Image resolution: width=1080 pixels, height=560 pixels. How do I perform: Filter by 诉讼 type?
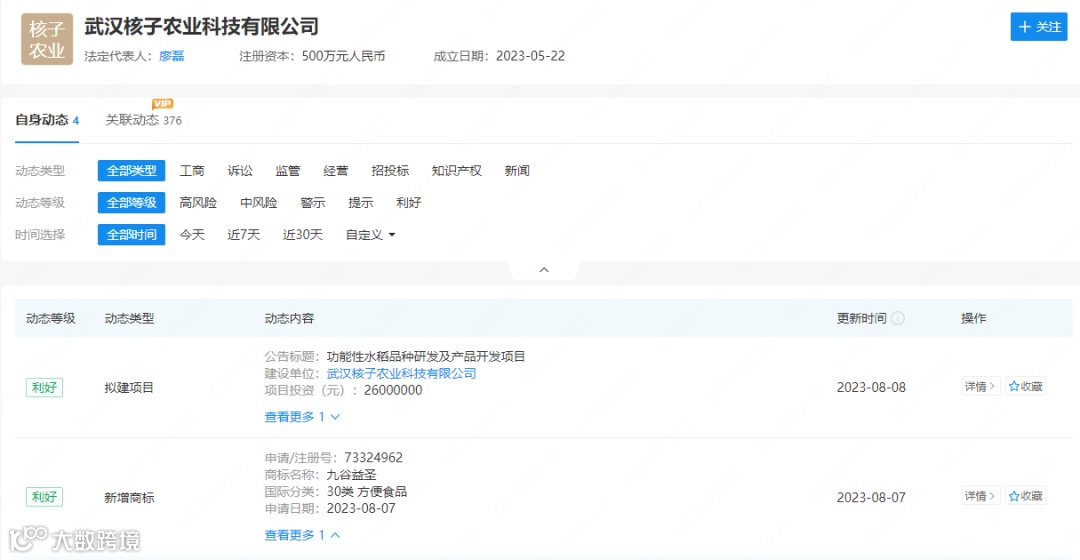(240, 171)
